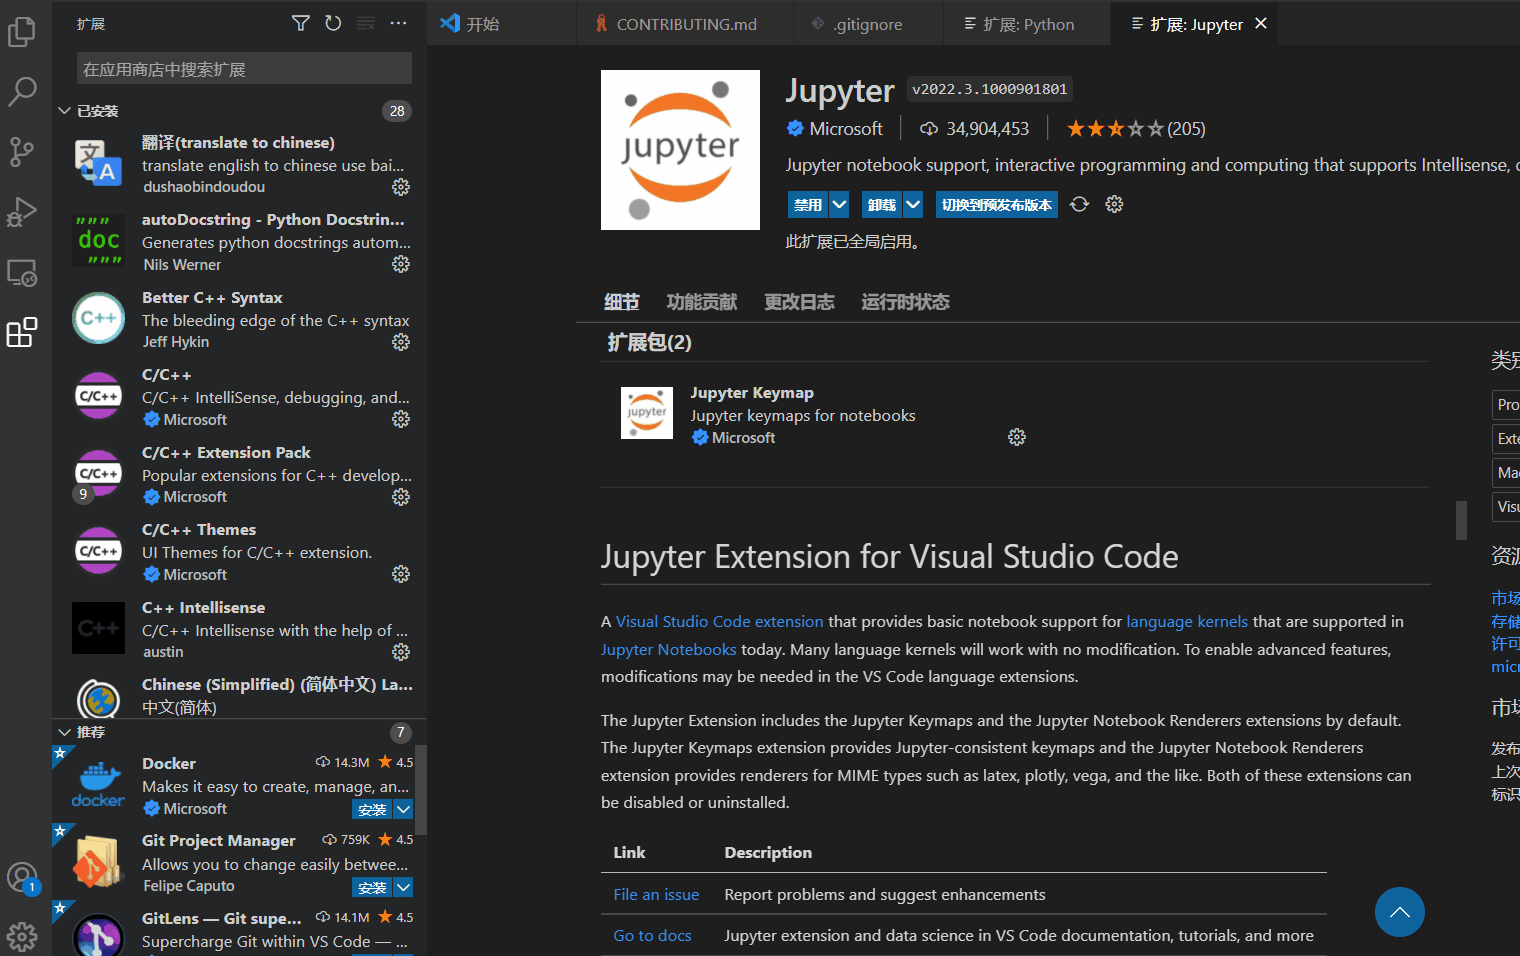Install Git Project Manager extension
The height and width of the screenshot is (956, 1520).
point(372,887)
